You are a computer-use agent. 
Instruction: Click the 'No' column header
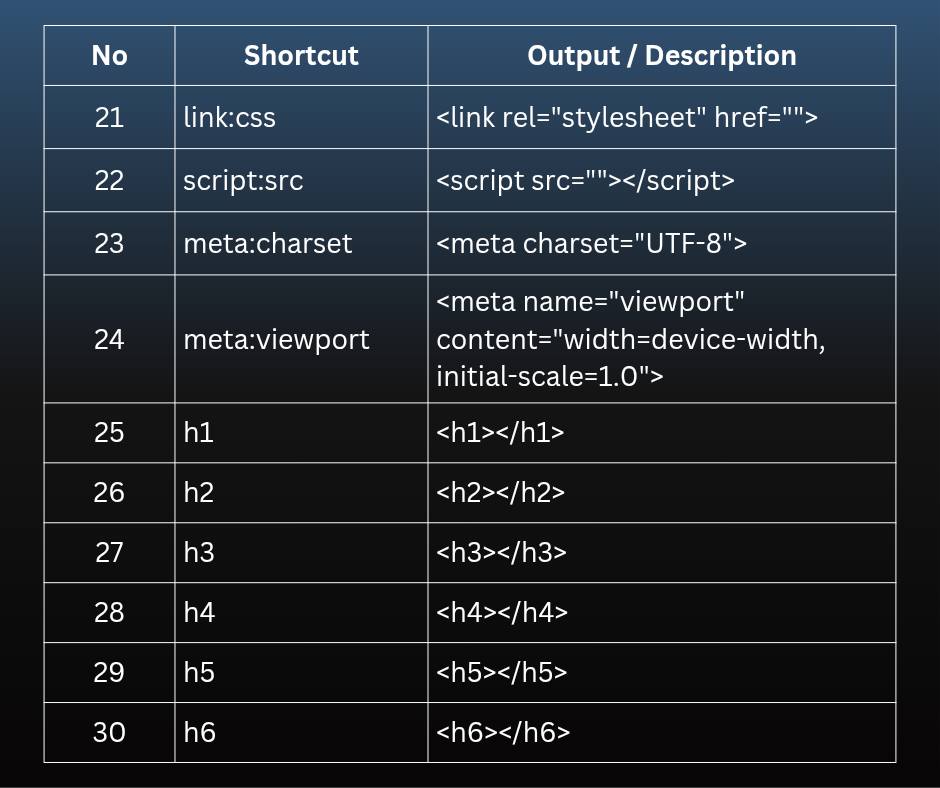(109, 55)
